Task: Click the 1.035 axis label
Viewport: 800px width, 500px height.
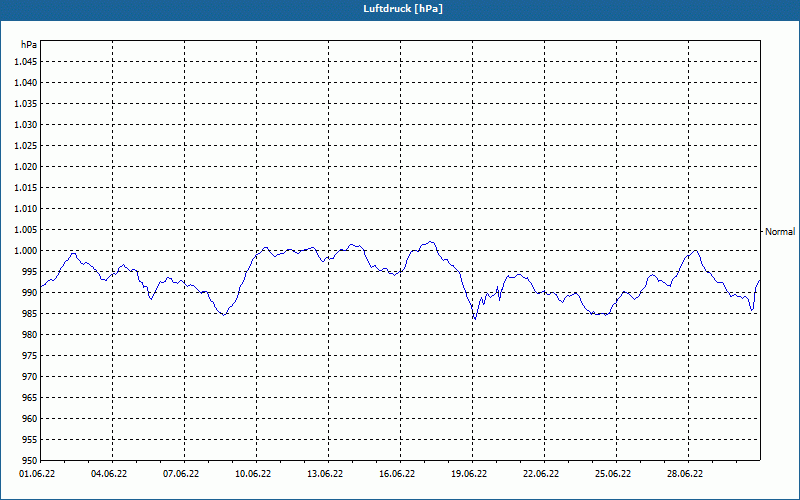Action: pos(26,104)
